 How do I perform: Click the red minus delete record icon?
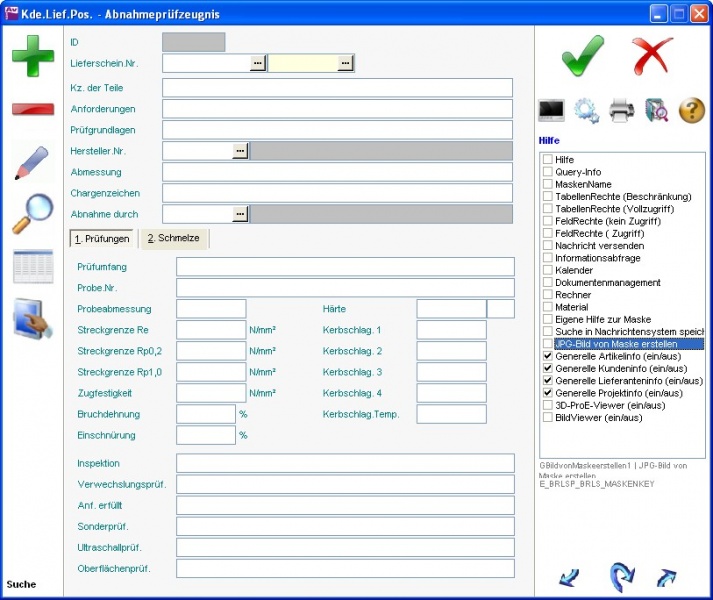tap(33, 109)
